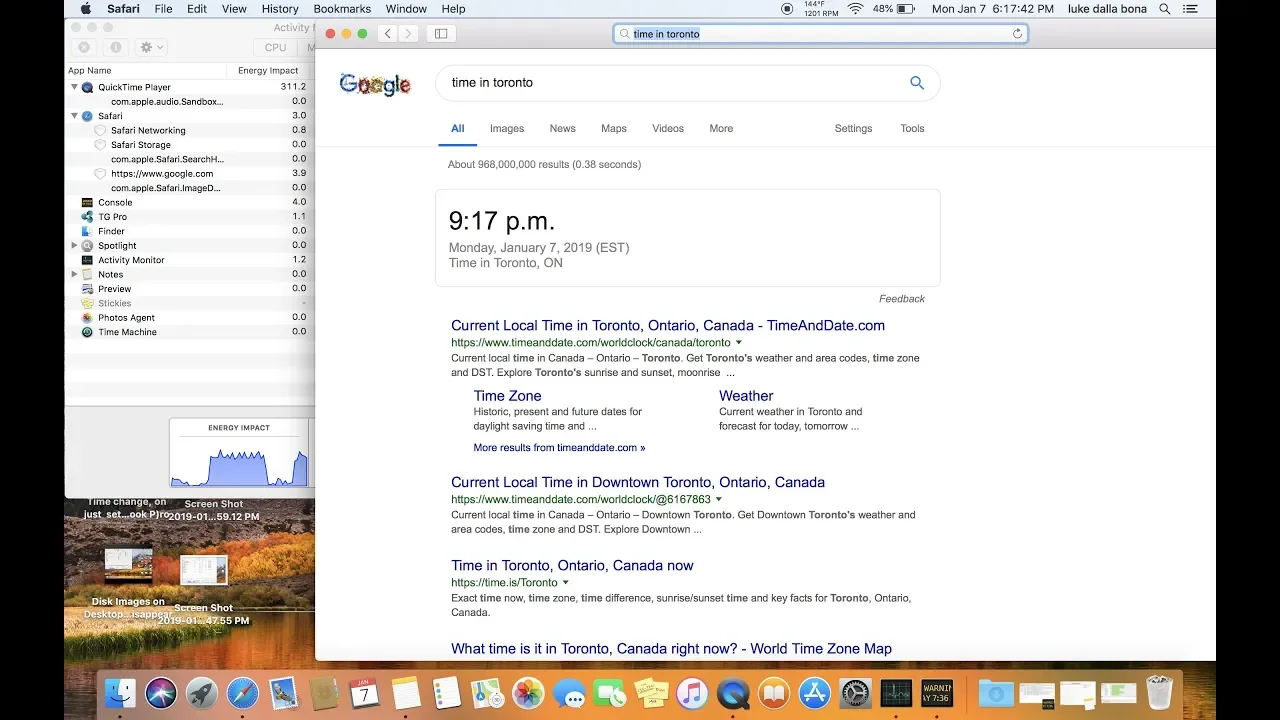Open Maps from the Dock

488,693
